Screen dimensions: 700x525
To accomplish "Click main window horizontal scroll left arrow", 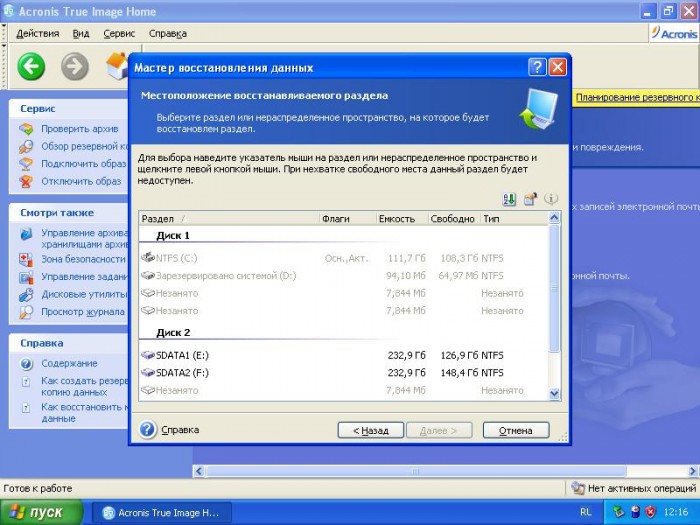I will (199, 471).
